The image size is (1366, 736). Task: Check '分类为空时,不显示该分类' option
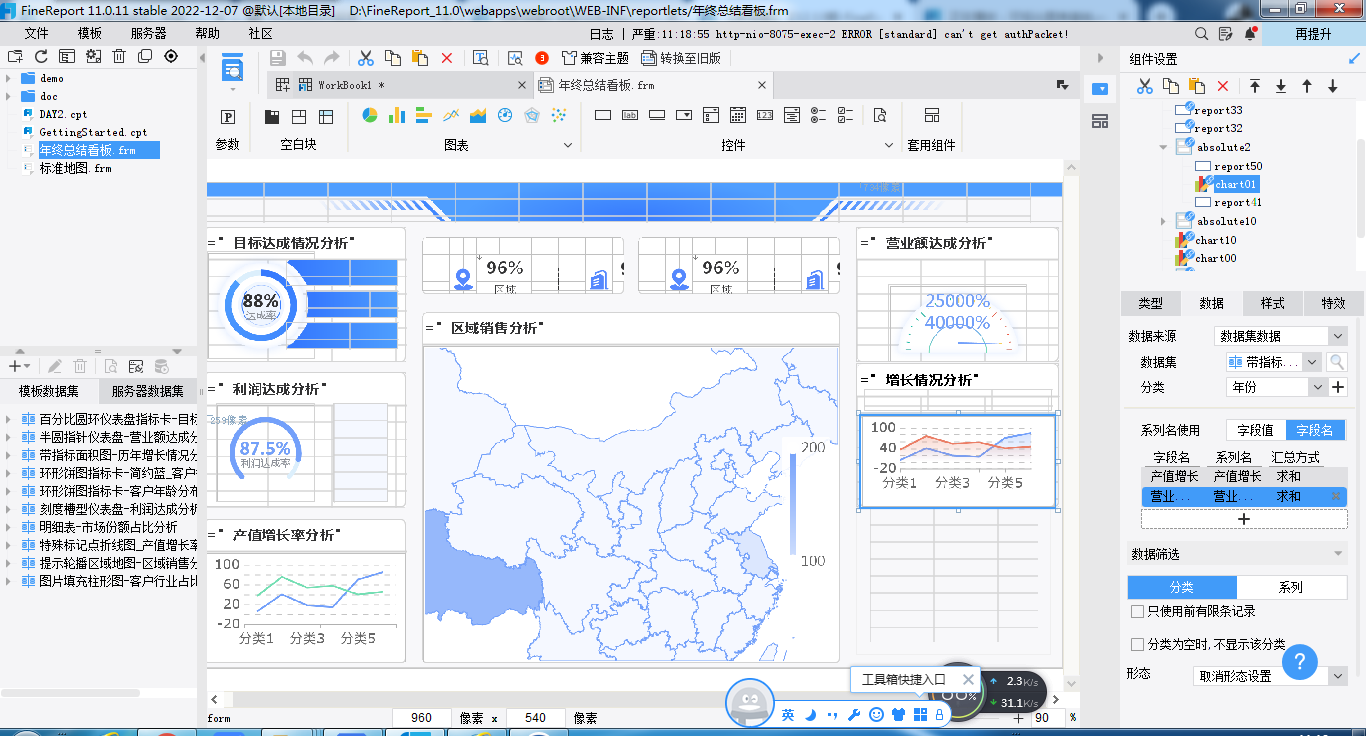click(x=1137, y=645)
